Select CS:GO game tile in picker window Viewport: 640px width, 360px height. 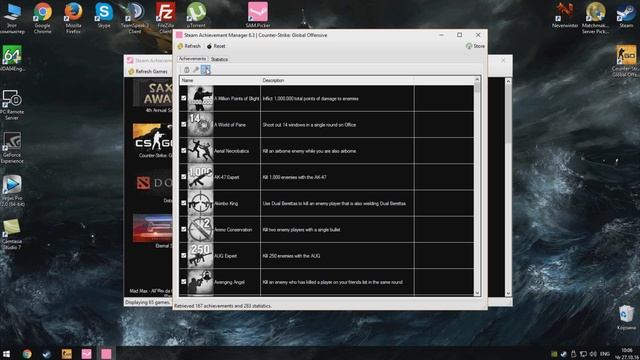pyautogui.click(x=153, y=140)
